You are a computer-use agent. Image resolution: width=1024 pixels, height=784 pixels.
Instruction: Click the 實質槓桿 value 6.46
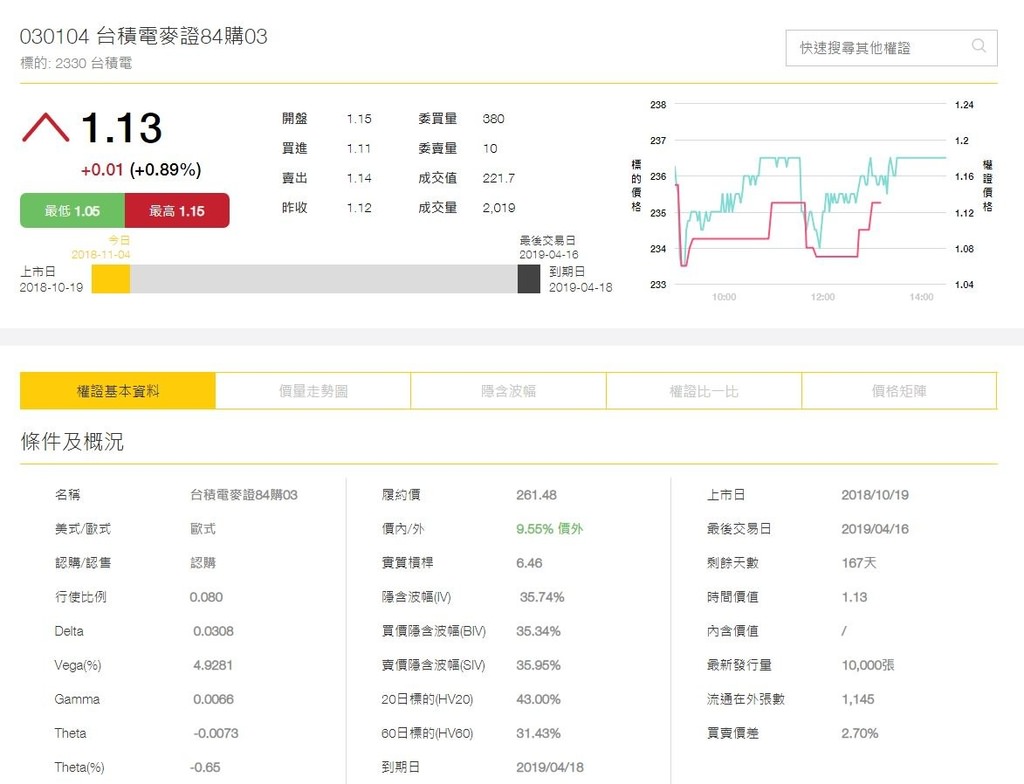[x=529, y=563]
